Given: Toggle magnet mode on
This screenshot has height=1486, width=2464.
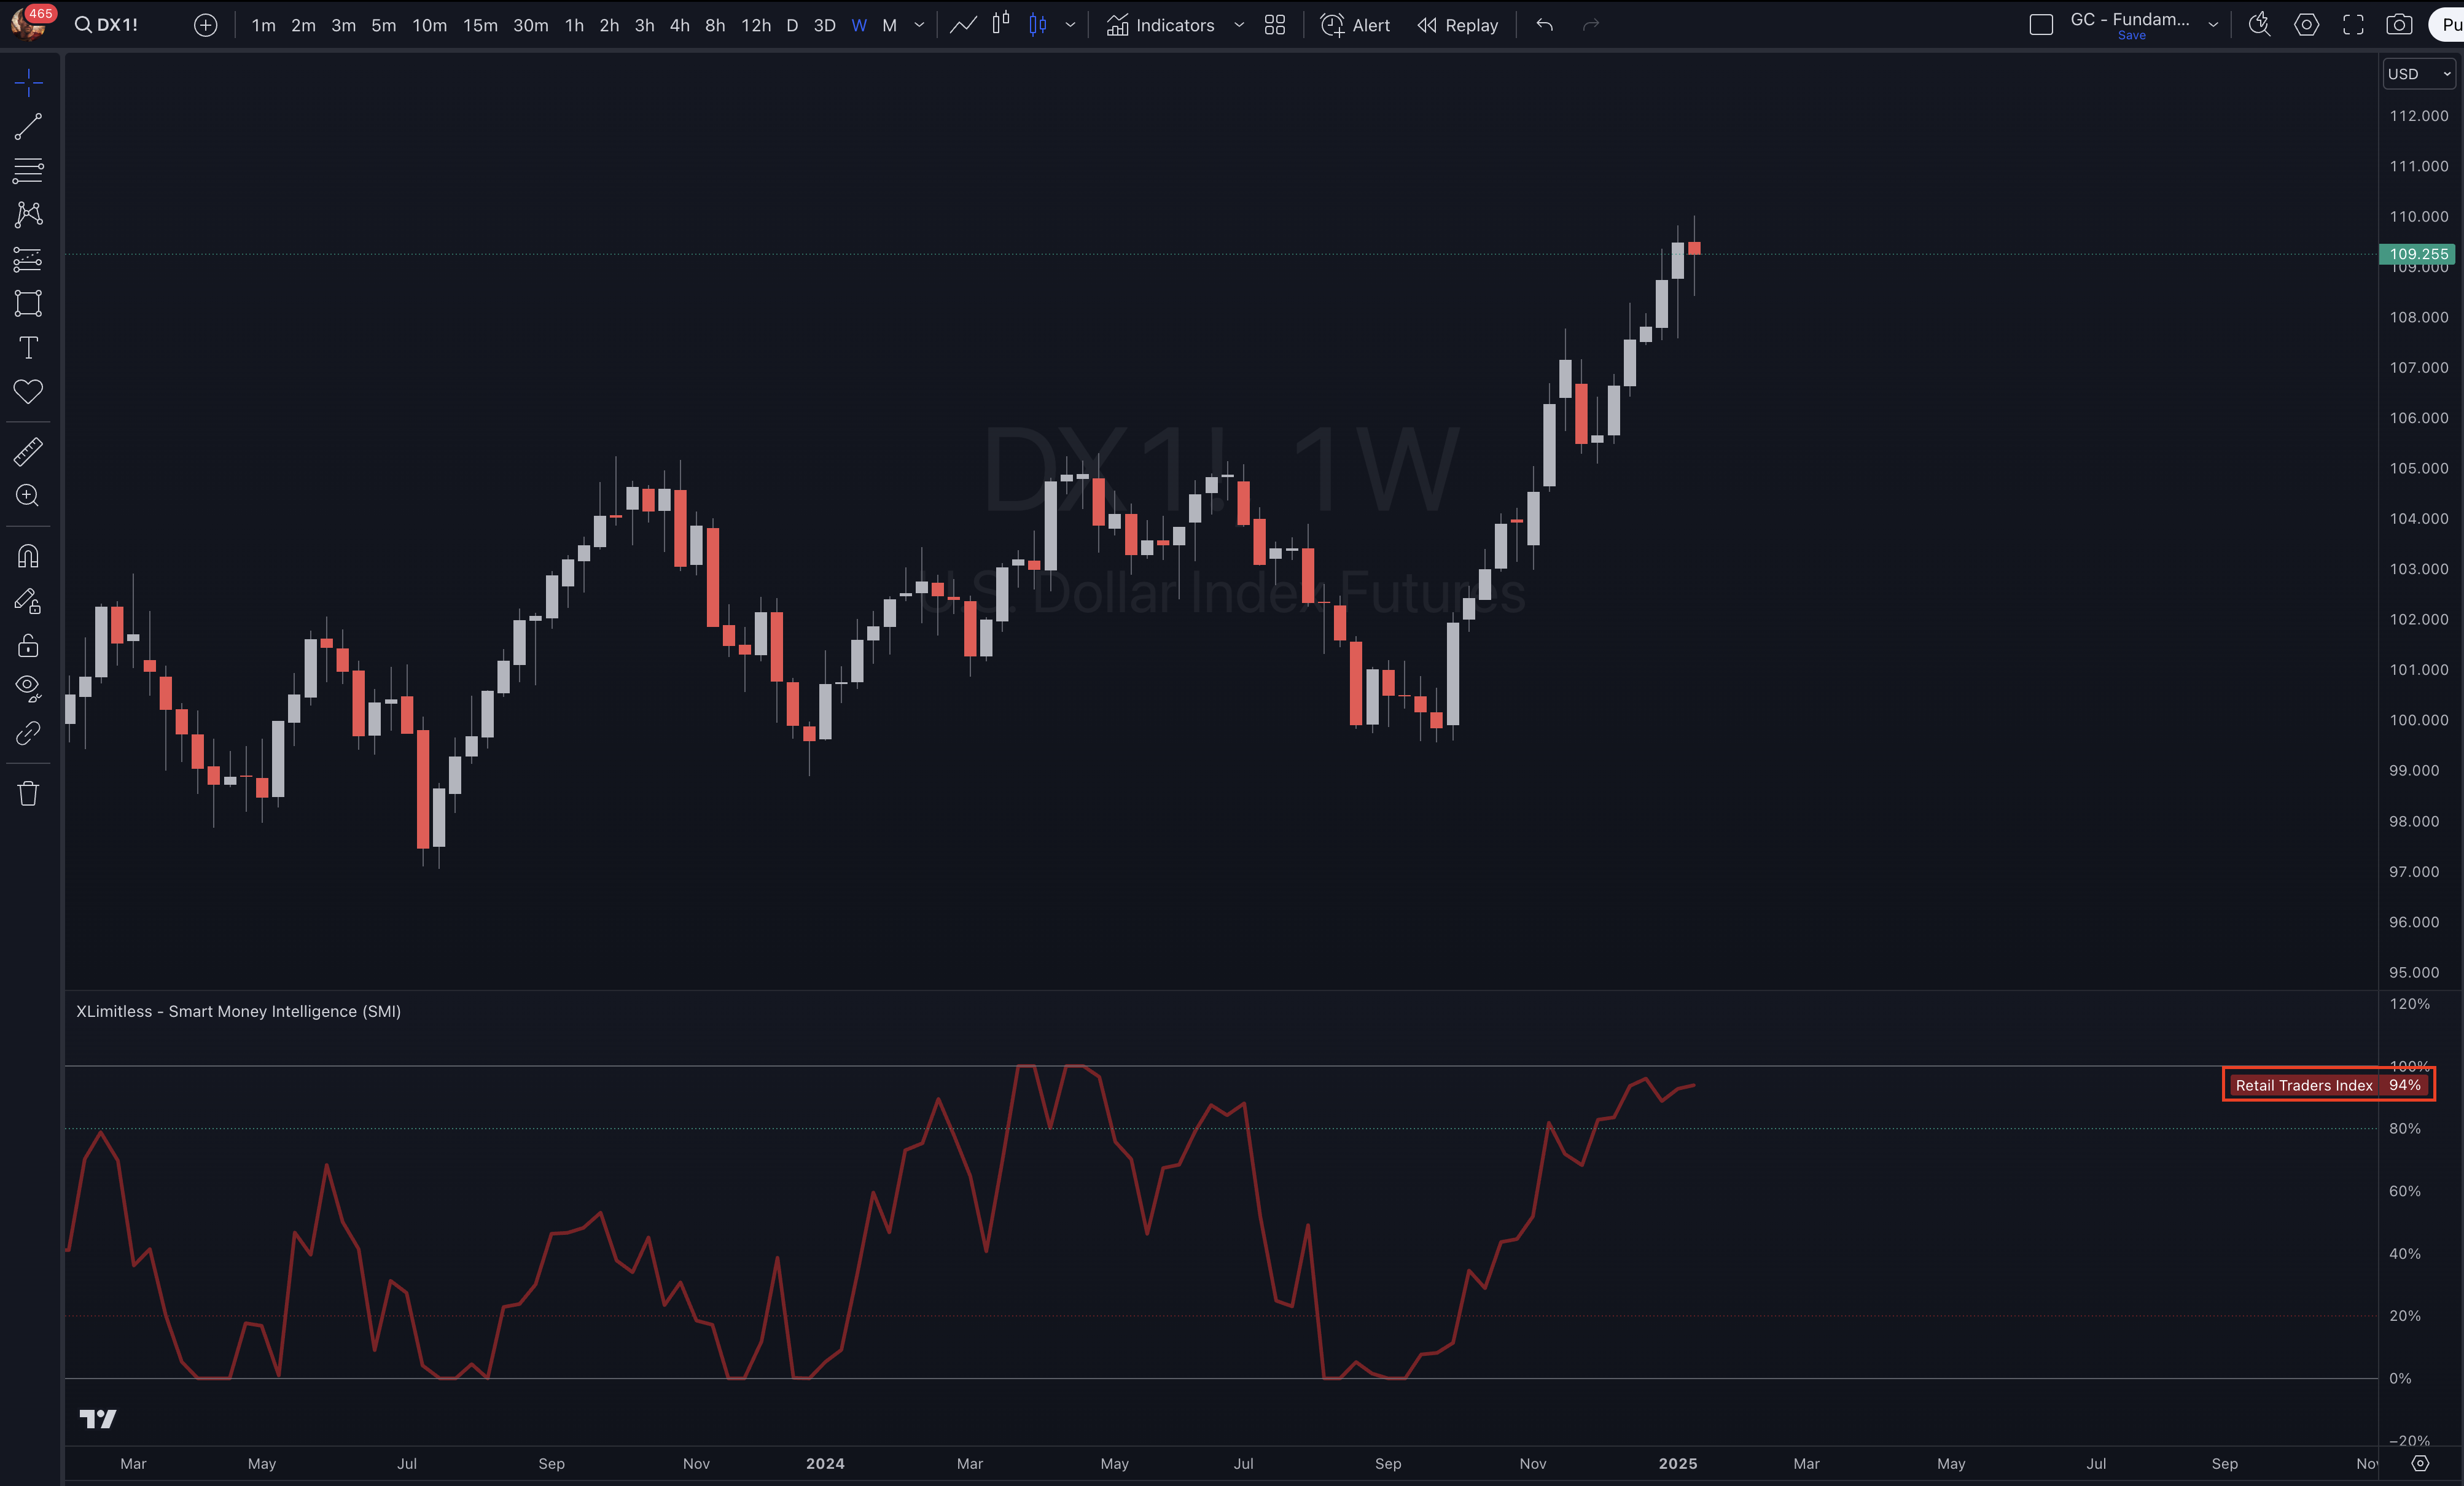Looking at the screenshot, I should (28, 556).
